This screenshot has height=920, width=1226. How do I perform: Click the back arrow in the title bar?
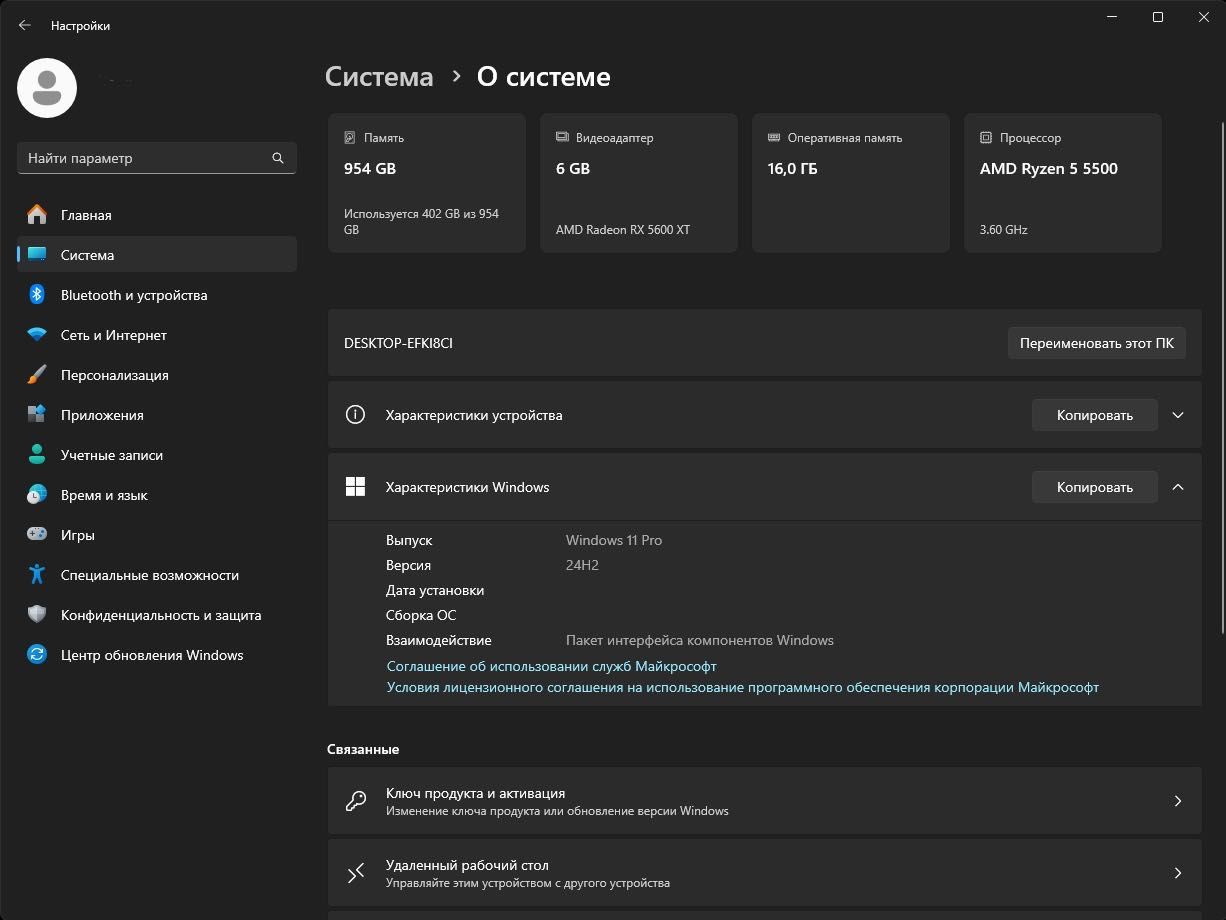tap(25, 26)
